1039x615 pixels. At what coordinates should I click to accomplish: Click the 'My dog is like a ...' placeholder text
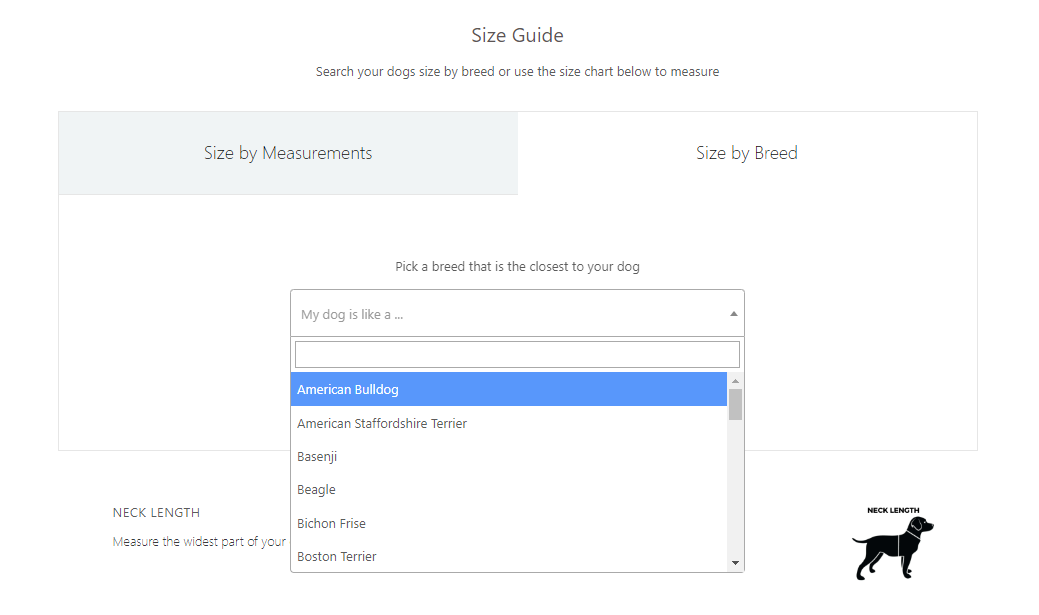[352, 314]
